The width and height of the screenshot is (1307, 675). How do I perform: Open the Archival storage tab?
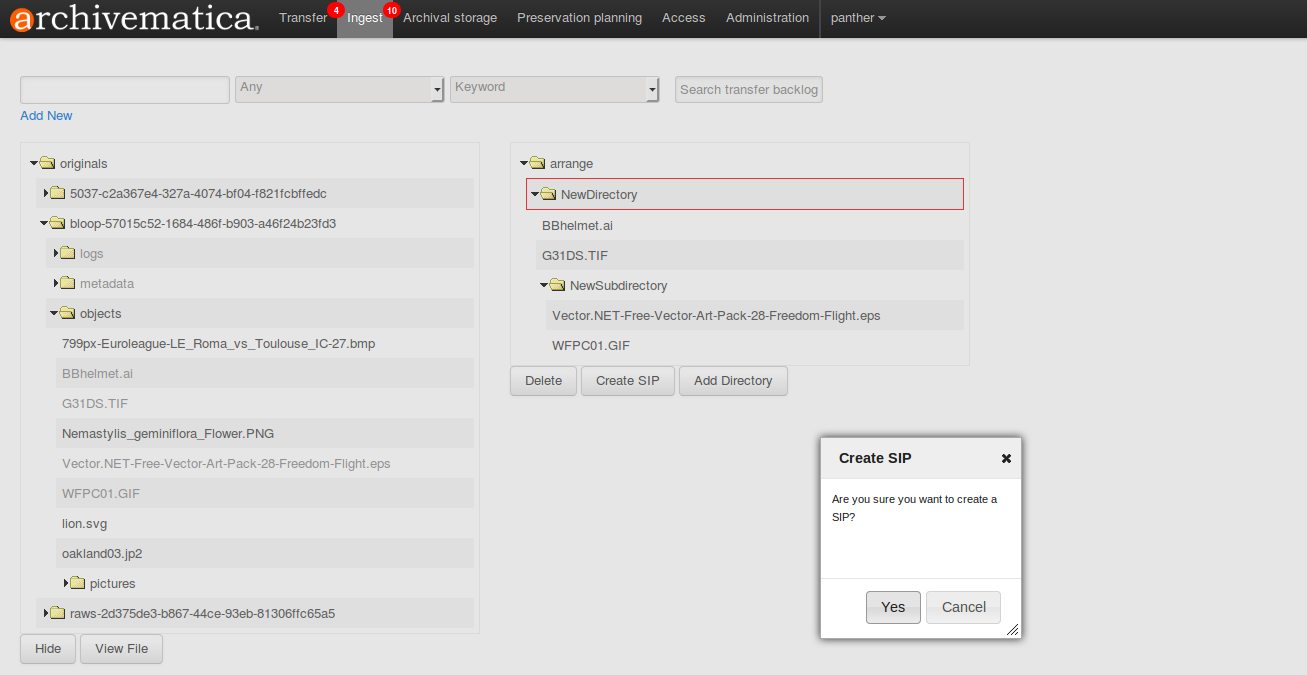click(450, 18)
